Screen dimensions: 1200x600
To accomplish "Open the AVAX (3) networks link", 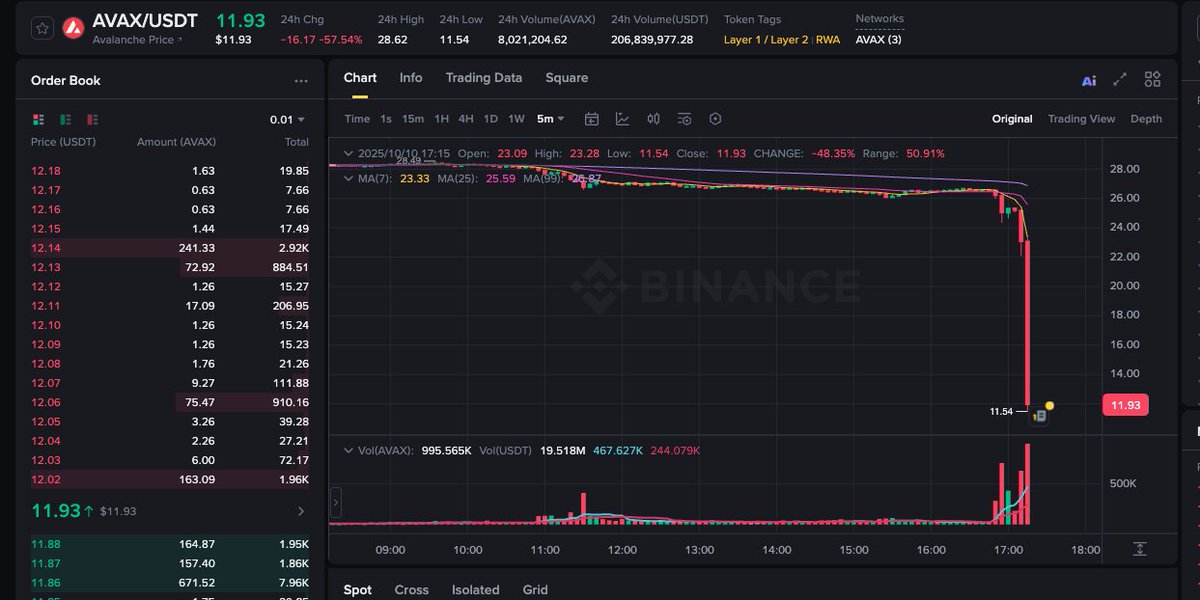I will click(x=878, y=40).
